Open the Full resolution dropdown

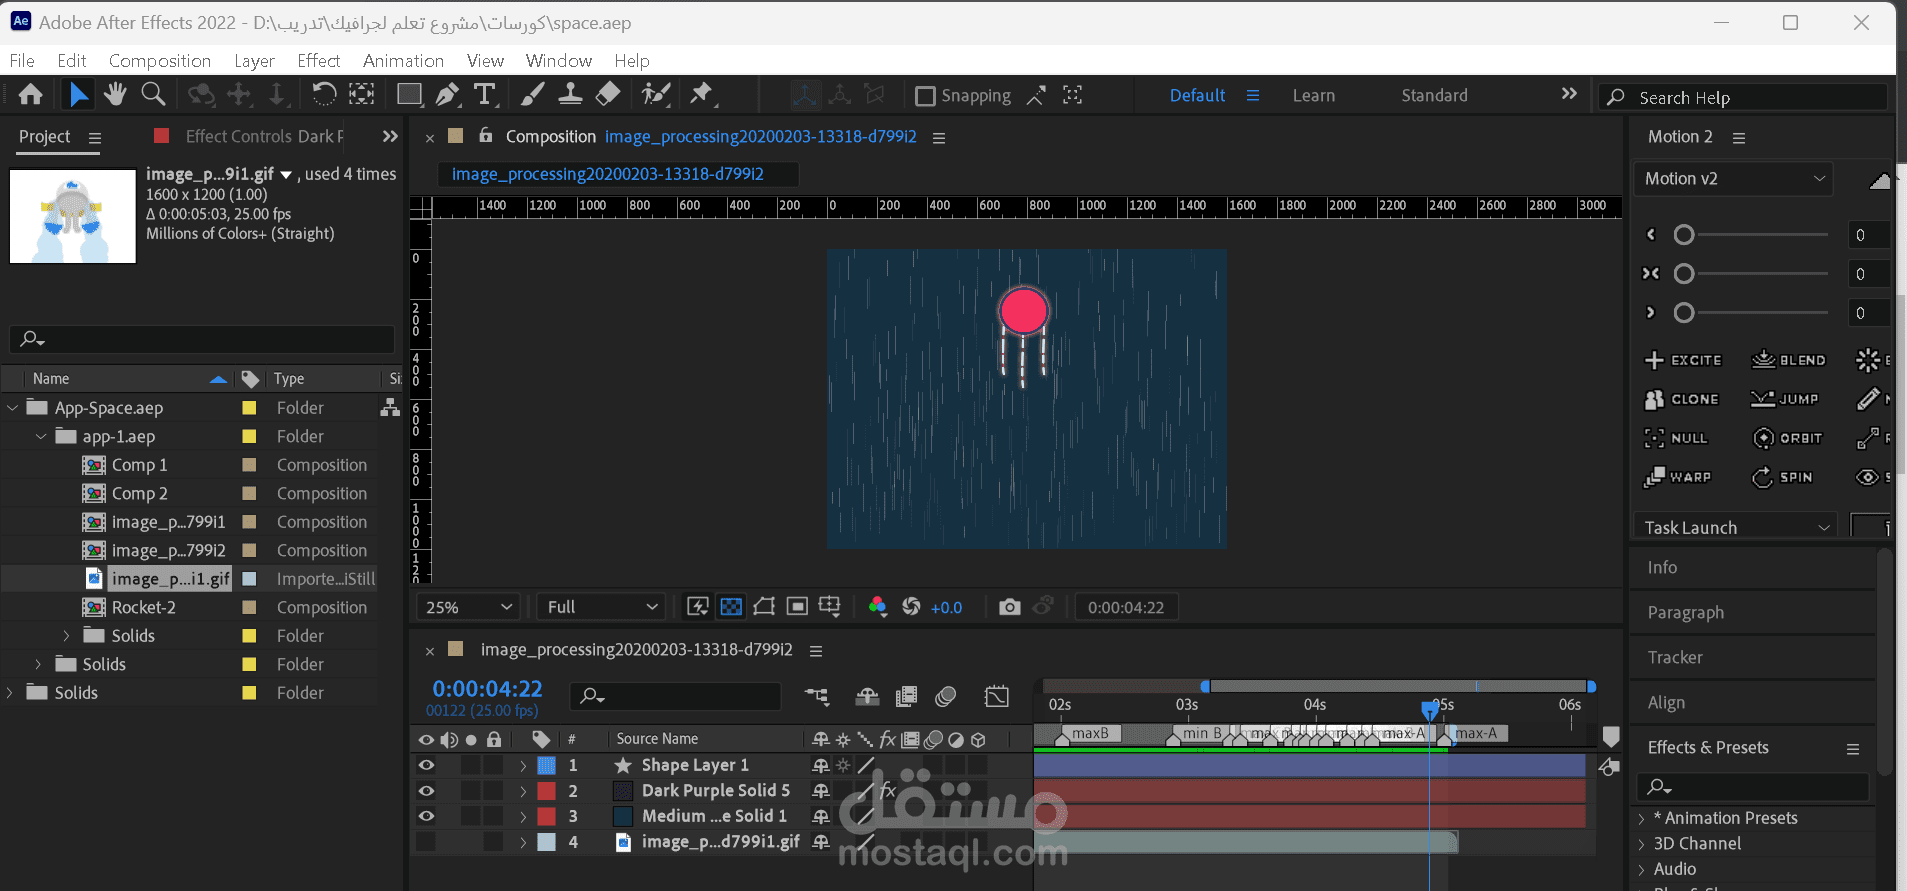(x=602, y=607)
